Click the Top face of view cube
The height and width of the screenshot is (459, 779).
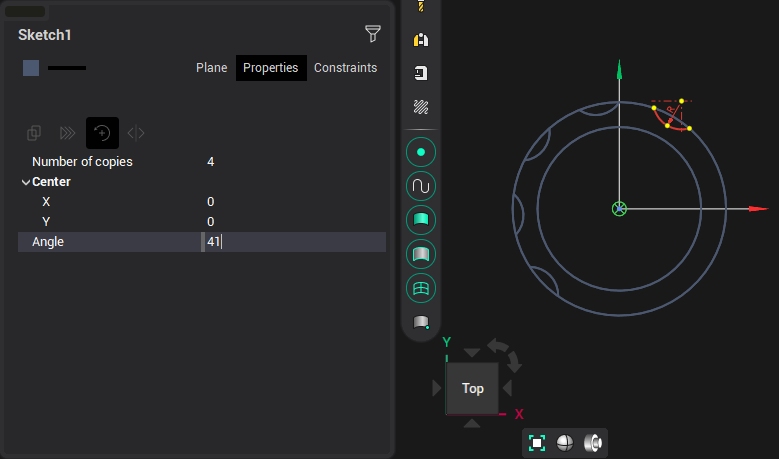(x=473, y=388)
